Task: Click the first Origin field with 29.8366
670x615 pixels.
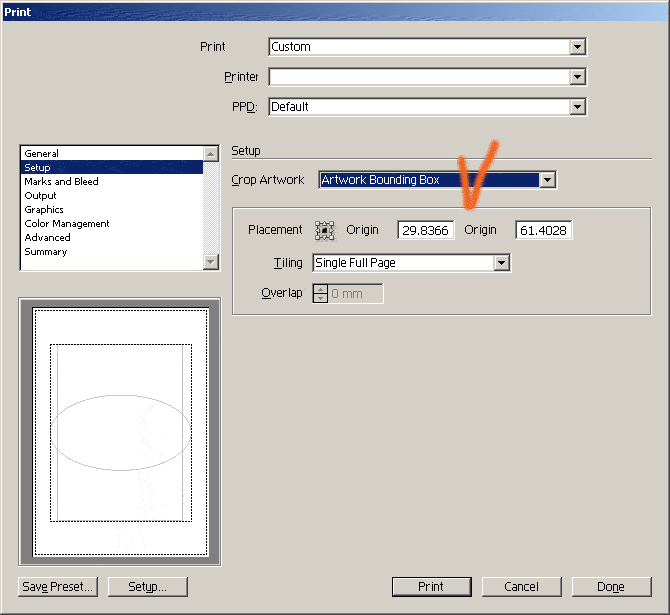Action: click(x=426, y=230)
